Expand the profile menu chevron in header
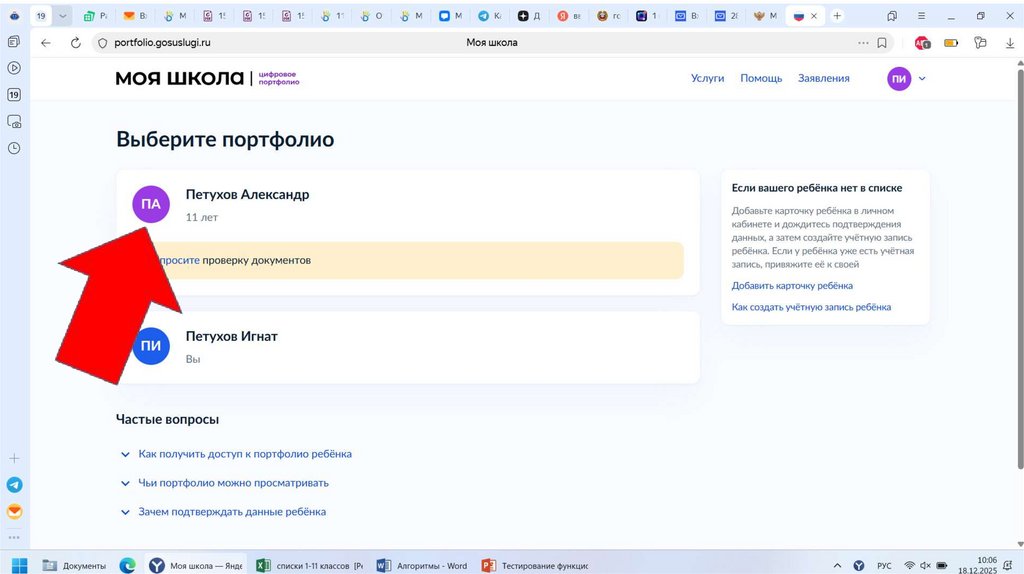 (922, 78)
